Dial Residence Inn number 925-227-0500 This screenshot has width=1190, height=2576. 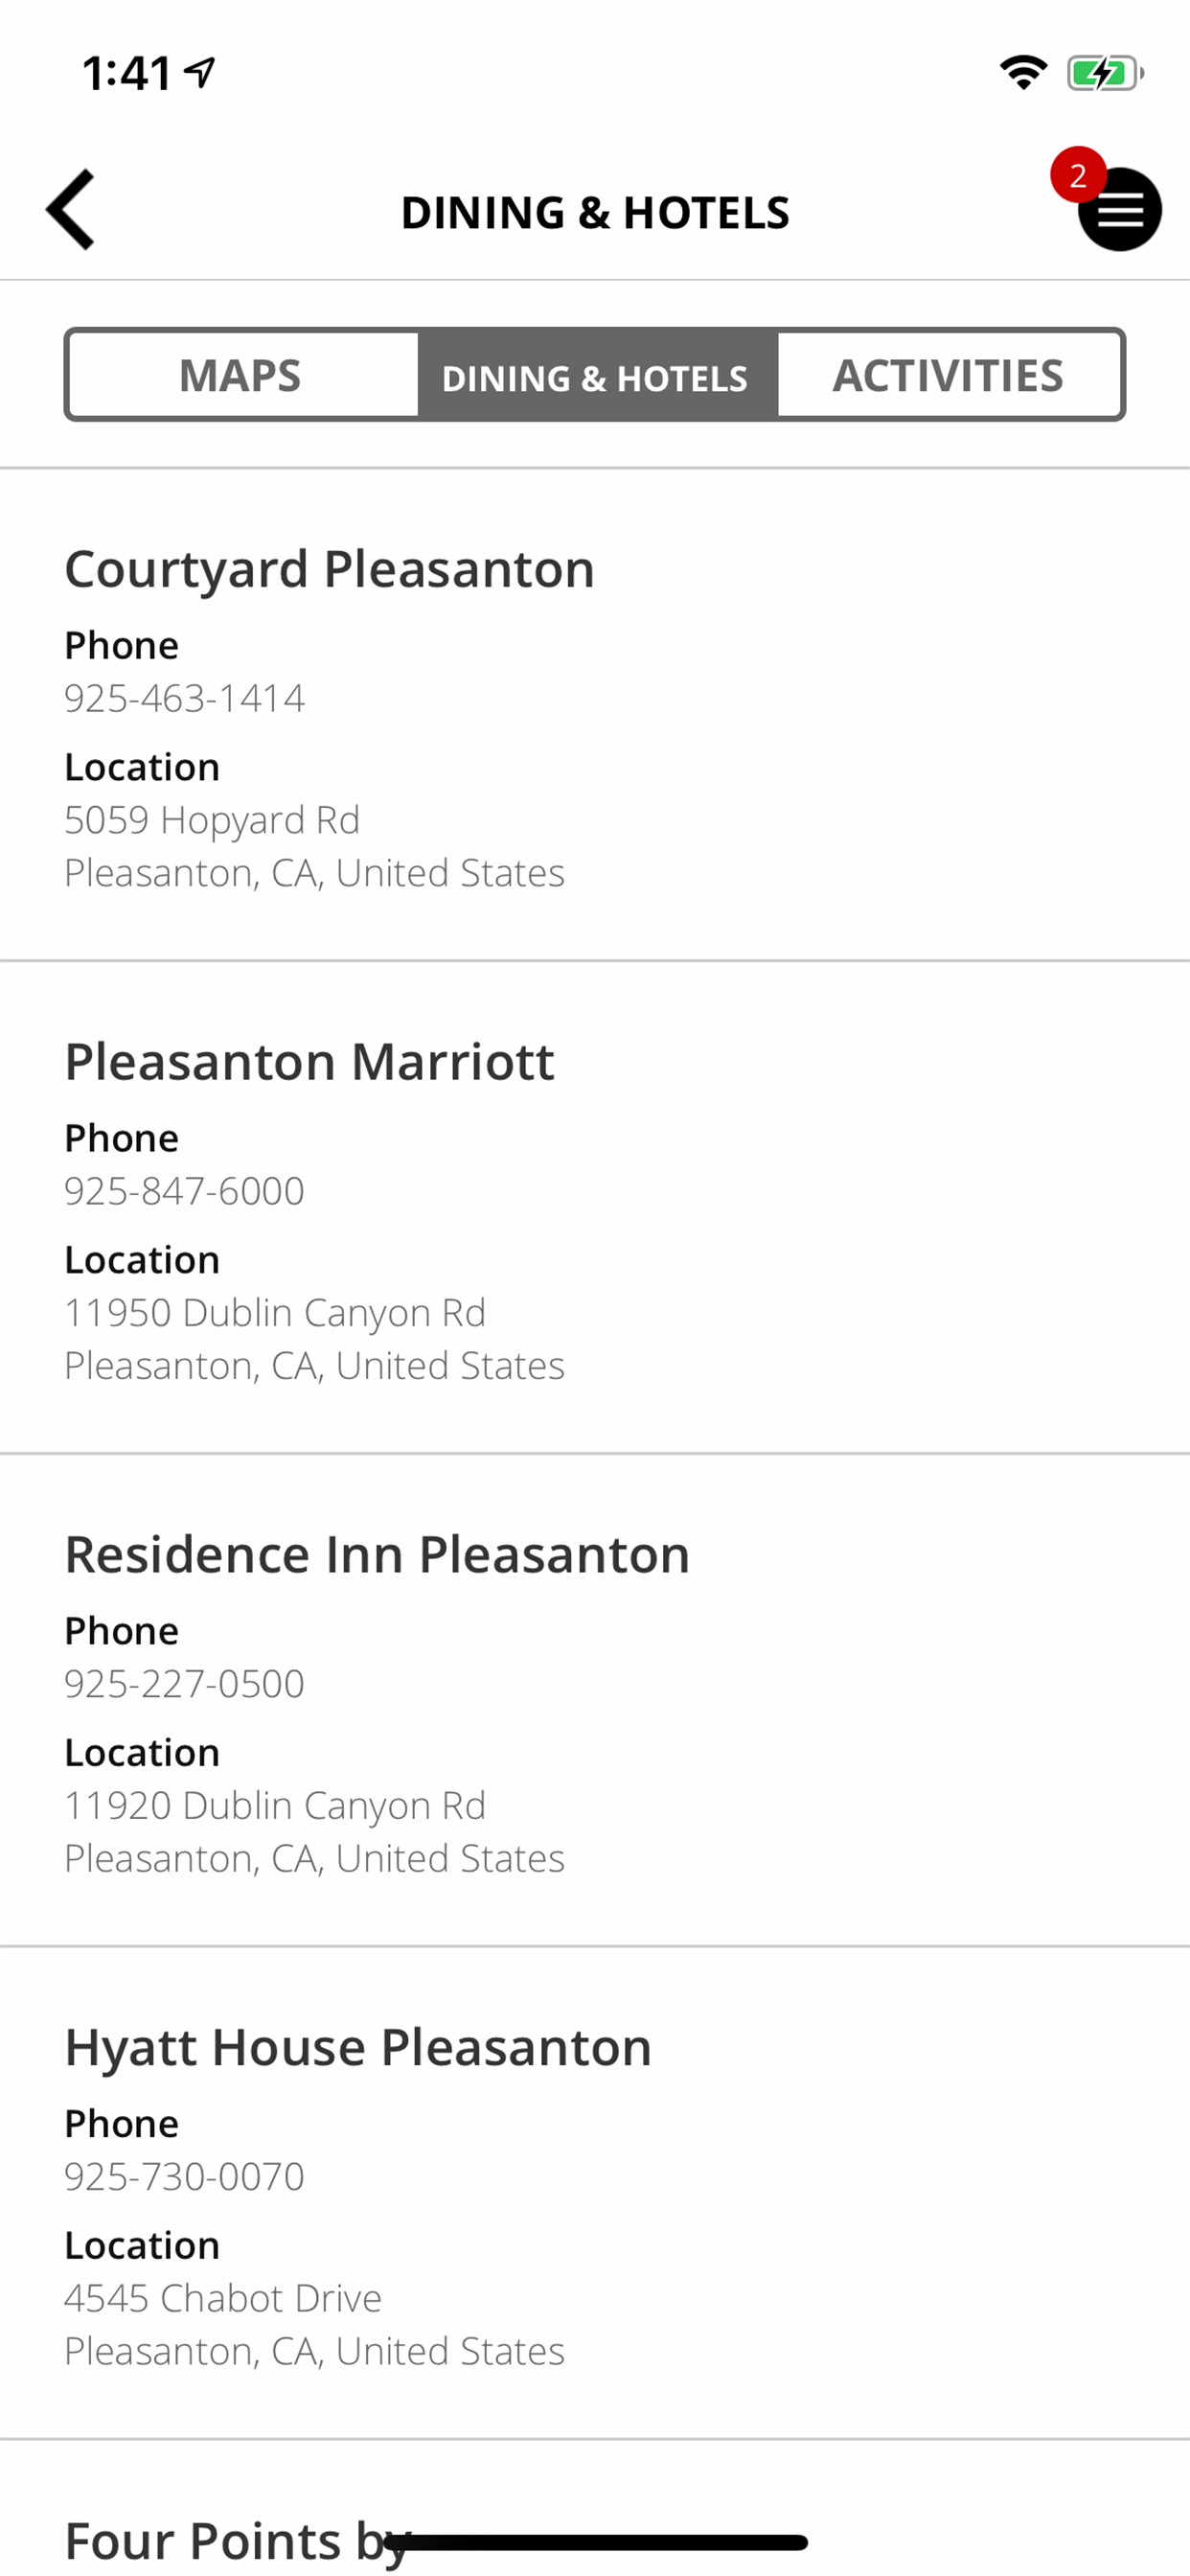coord(185,1684)
